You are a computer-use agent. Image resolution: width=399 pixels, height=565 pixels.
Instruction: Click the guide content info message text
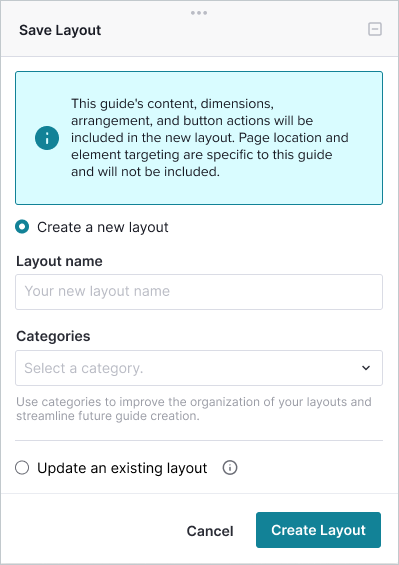[x=210, y=138]
